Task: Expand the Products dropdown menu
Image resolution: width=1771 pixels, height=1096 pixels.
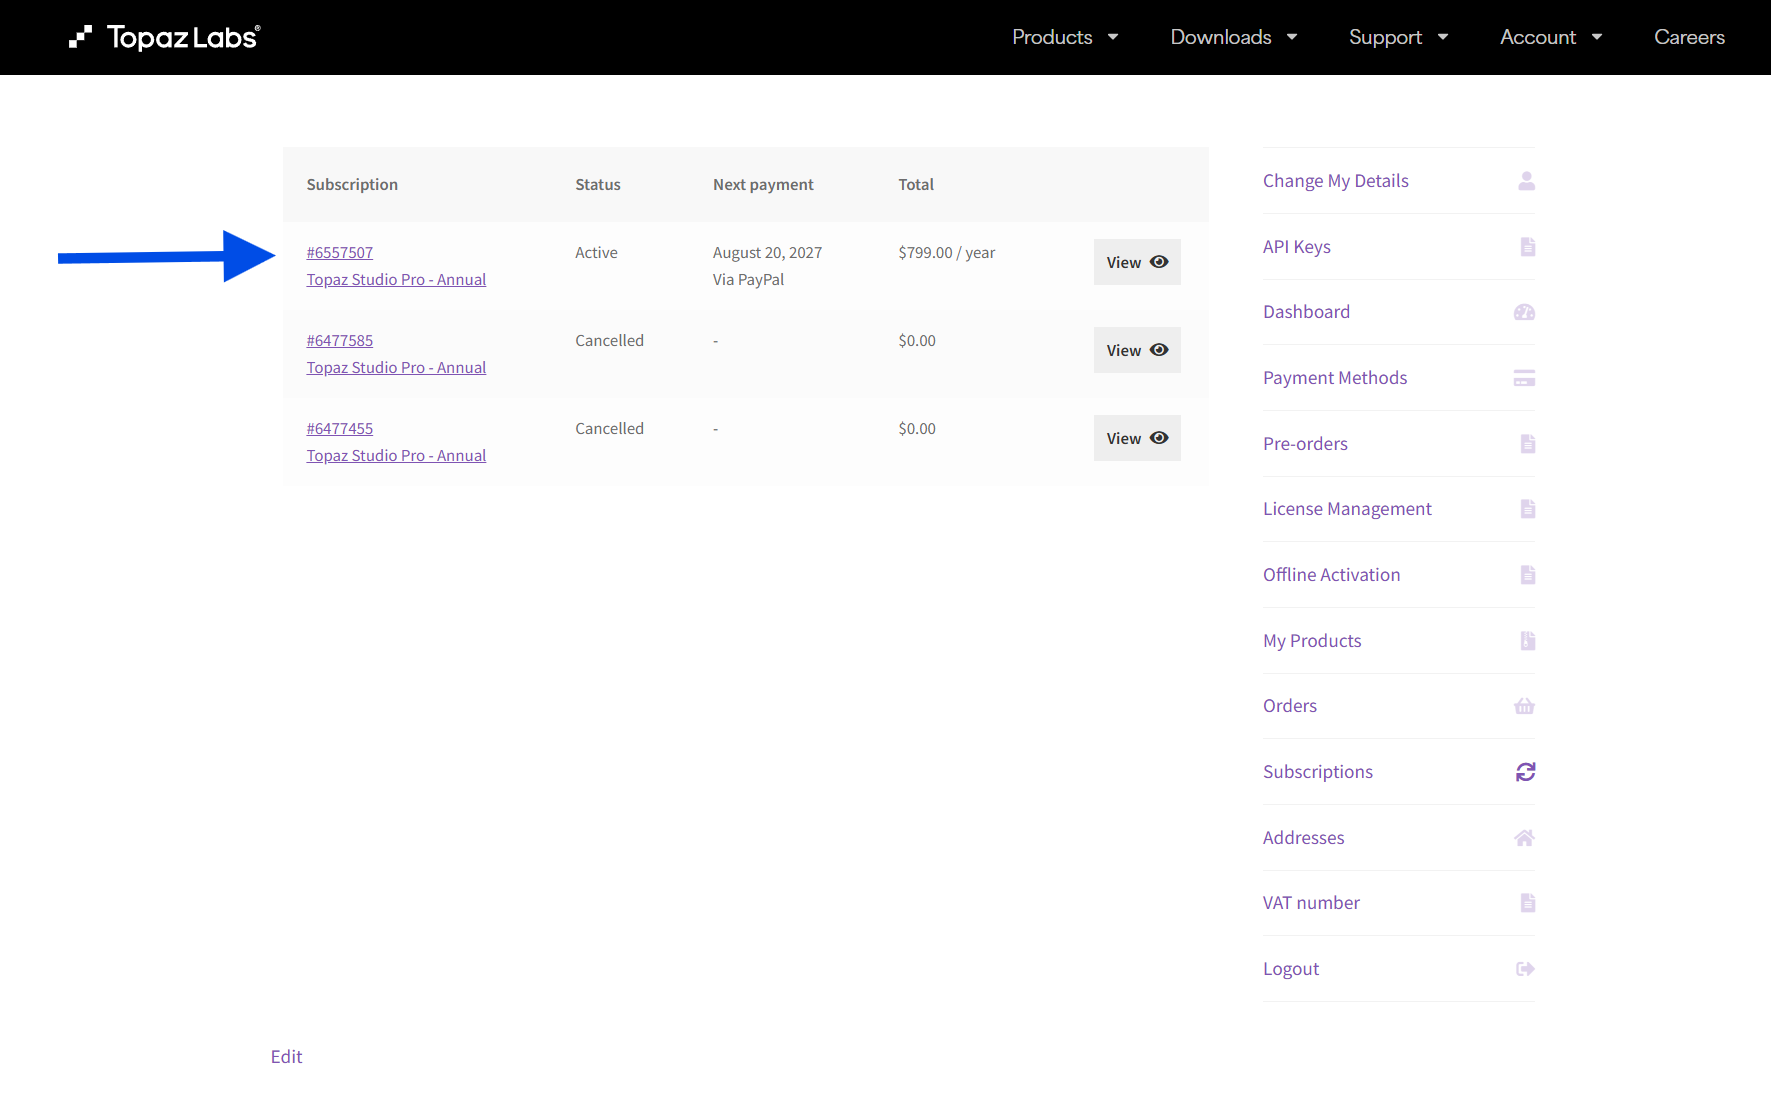Action: pos(1065,37)
